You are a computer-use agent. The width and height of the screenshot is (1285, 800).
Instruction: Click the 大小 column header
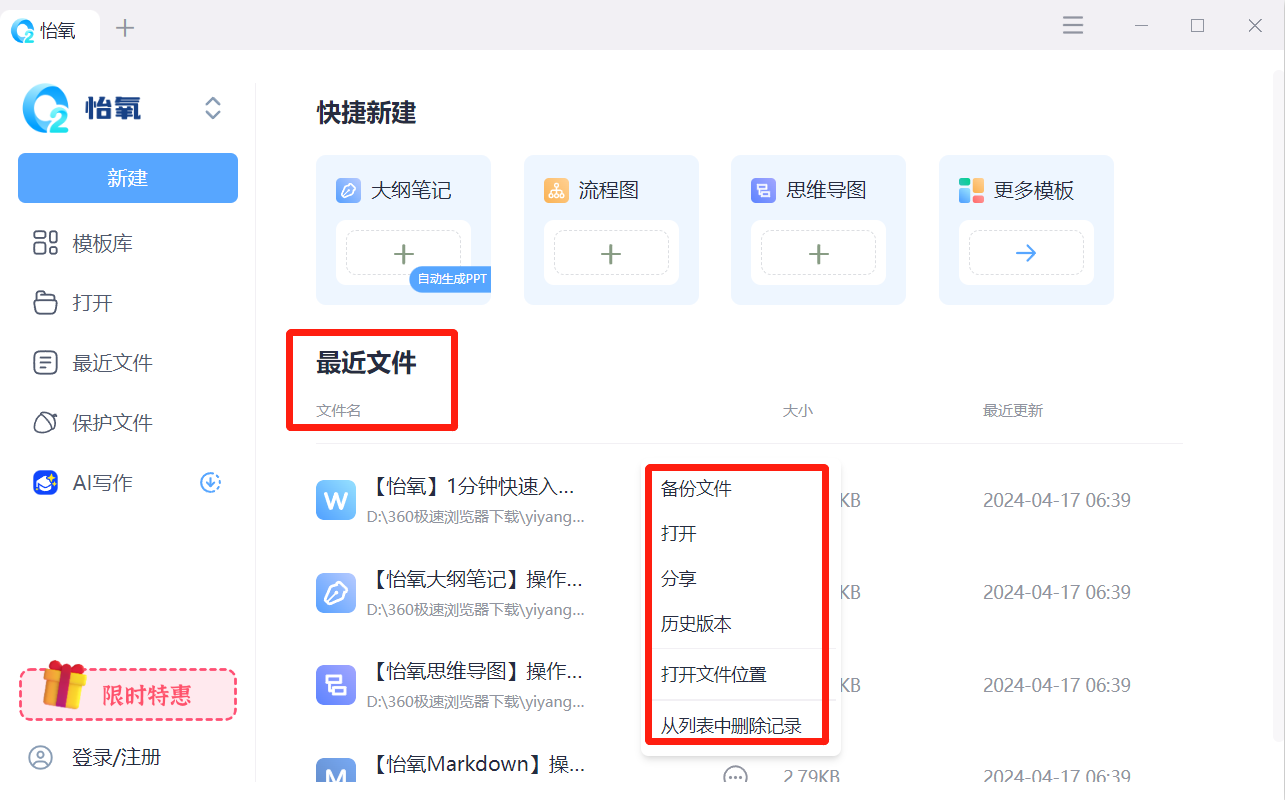tap(798, 410)
